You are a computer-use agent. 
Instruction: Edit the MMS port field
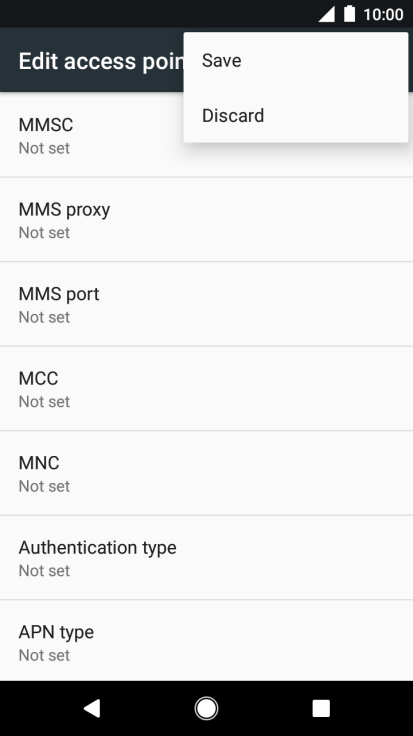pyautogui.click(x=206, y=304)
